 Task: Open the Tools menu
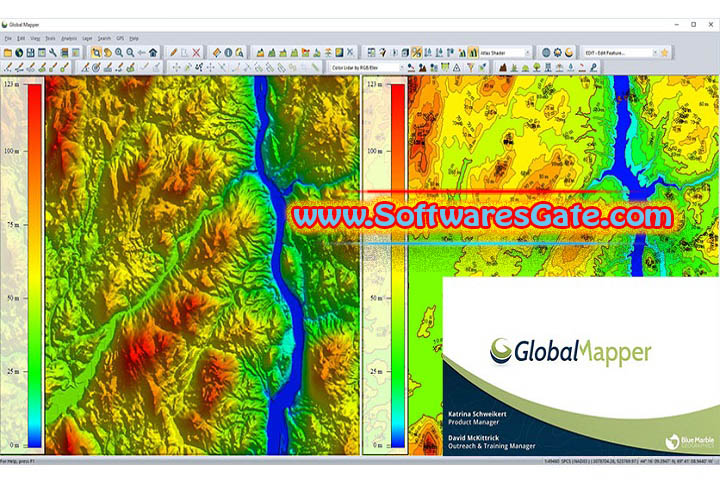coord(51,39)
